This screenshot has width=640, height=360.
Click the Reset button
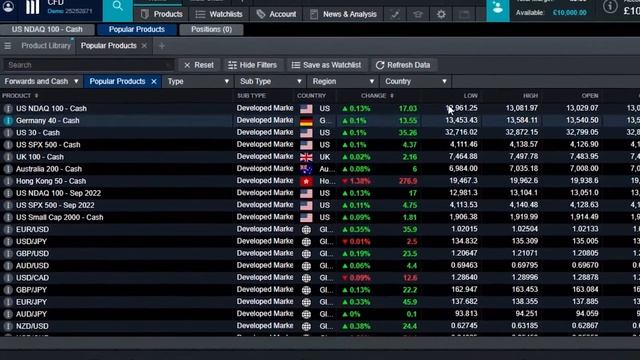199,65
